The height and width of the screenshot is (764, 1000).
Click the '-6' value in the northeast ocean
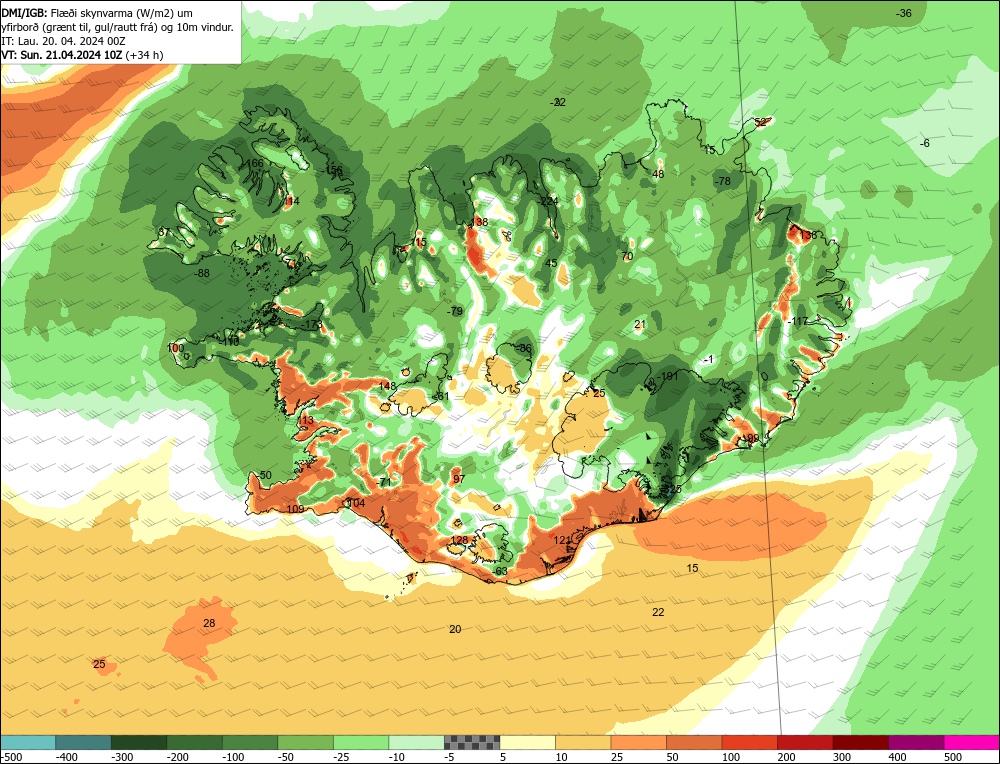click(x=925, y=143)
